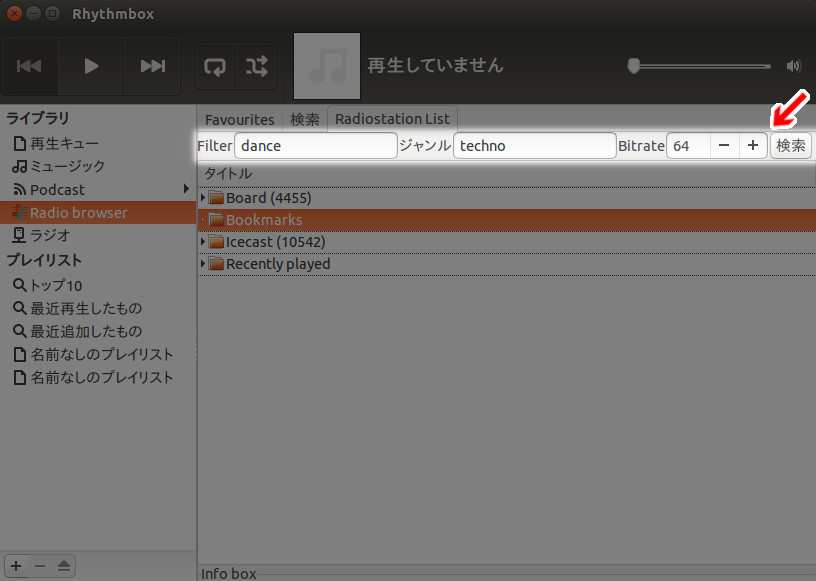Toggle repeat playback mode

[x=214, y=66]
